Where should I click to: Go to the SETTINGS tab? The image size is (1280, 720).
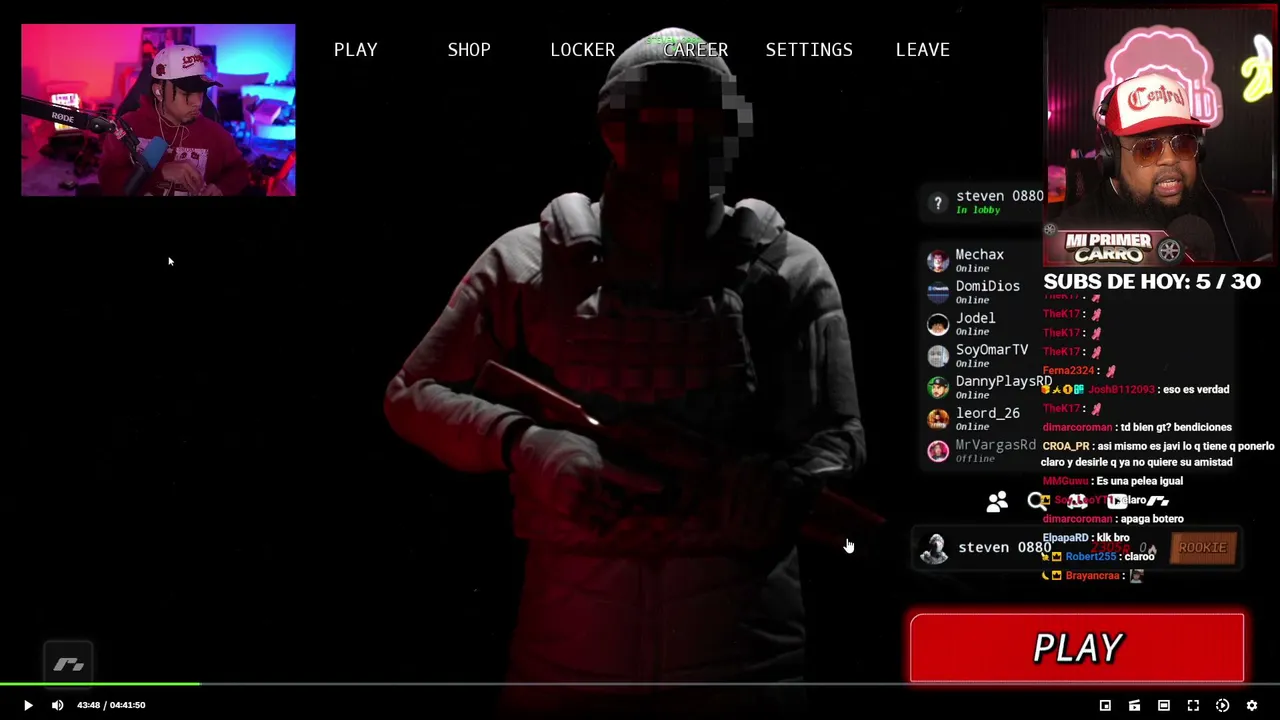click(x=809, y=50)
